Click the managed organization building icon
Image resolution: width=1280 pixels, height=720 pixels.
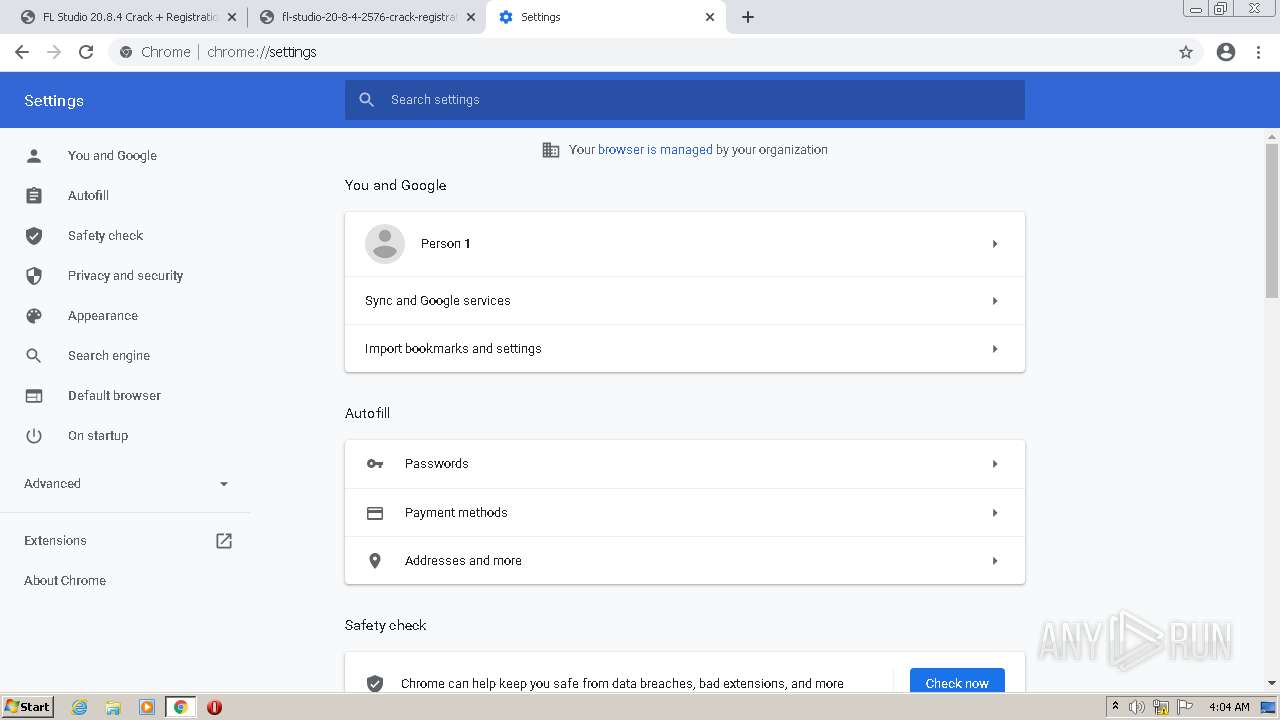tap(551, 150)
